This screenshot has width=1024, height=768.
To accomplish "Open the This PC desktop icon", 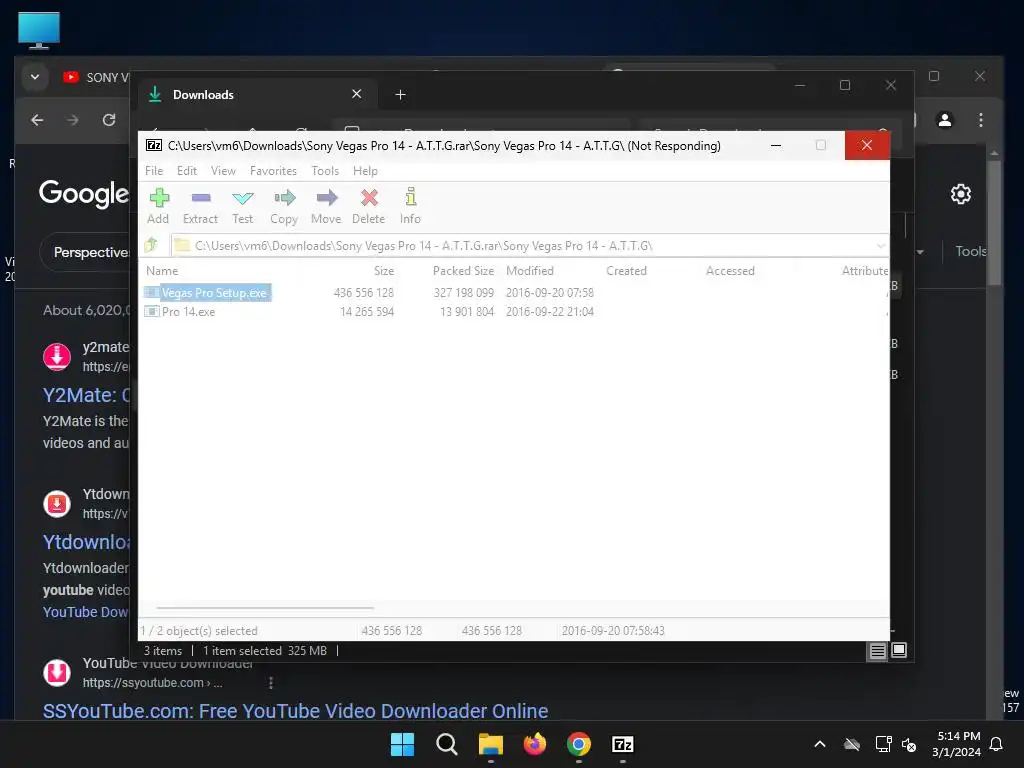I will pyautogui.click(x=39, y=30).
